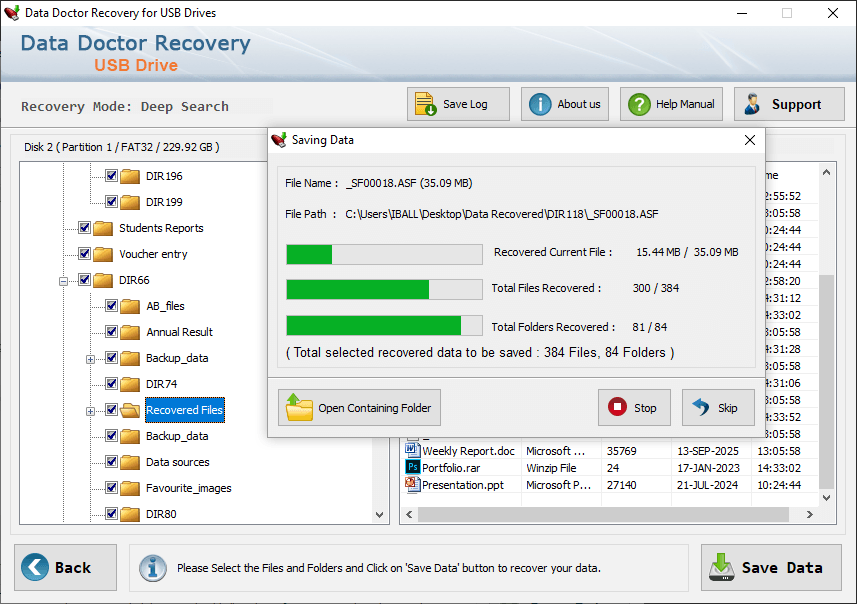This screenshot has height=604, width=857.
Task: Toggle the AB_files checkbox
Action: pos(111,306)
